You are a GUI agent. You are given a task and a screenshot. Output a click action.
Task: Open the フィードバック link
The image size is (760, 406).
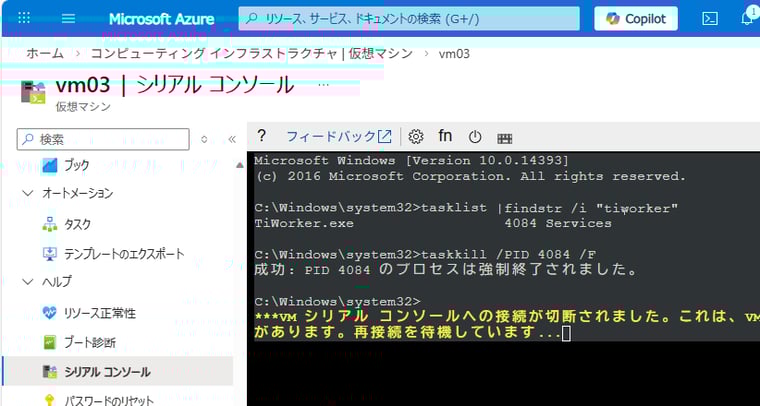[x=339, y=137]
